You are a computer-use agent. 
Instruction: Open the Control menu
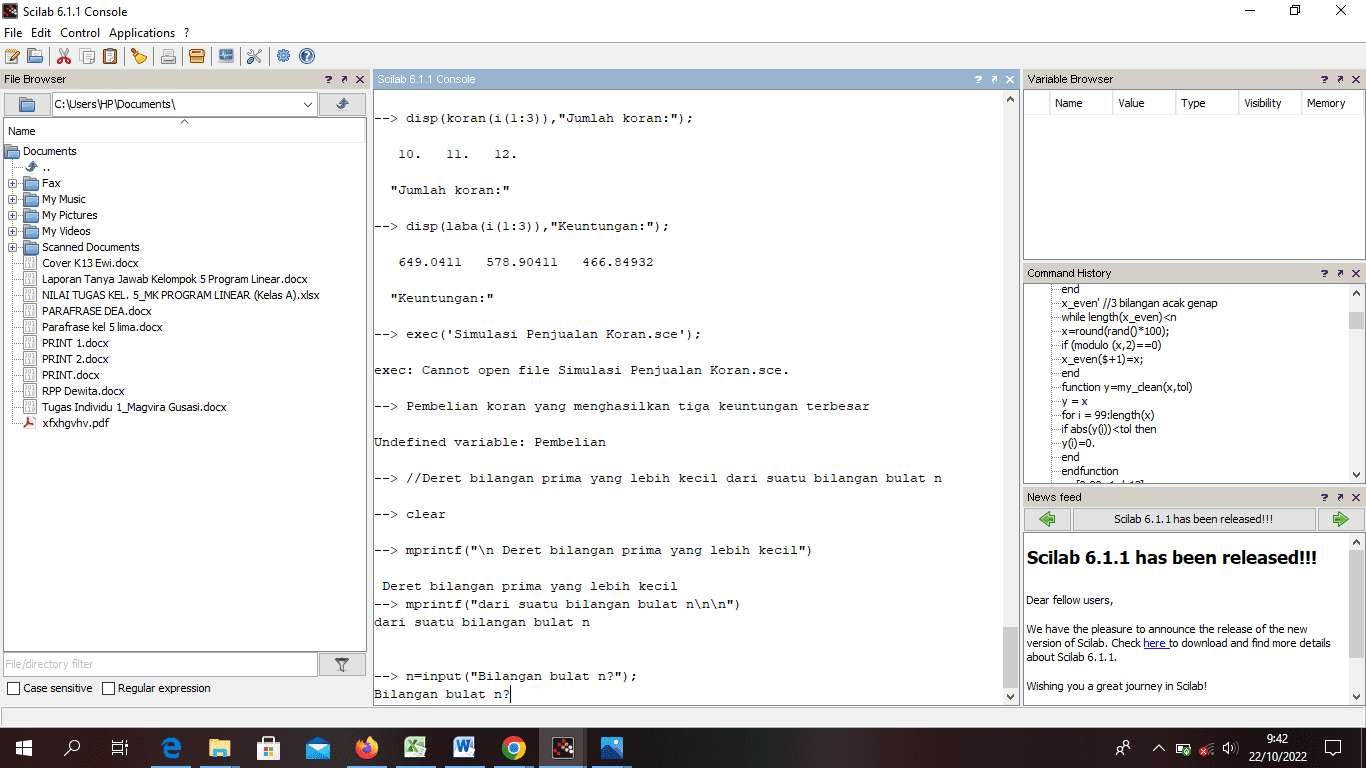[x=80, y=33]
